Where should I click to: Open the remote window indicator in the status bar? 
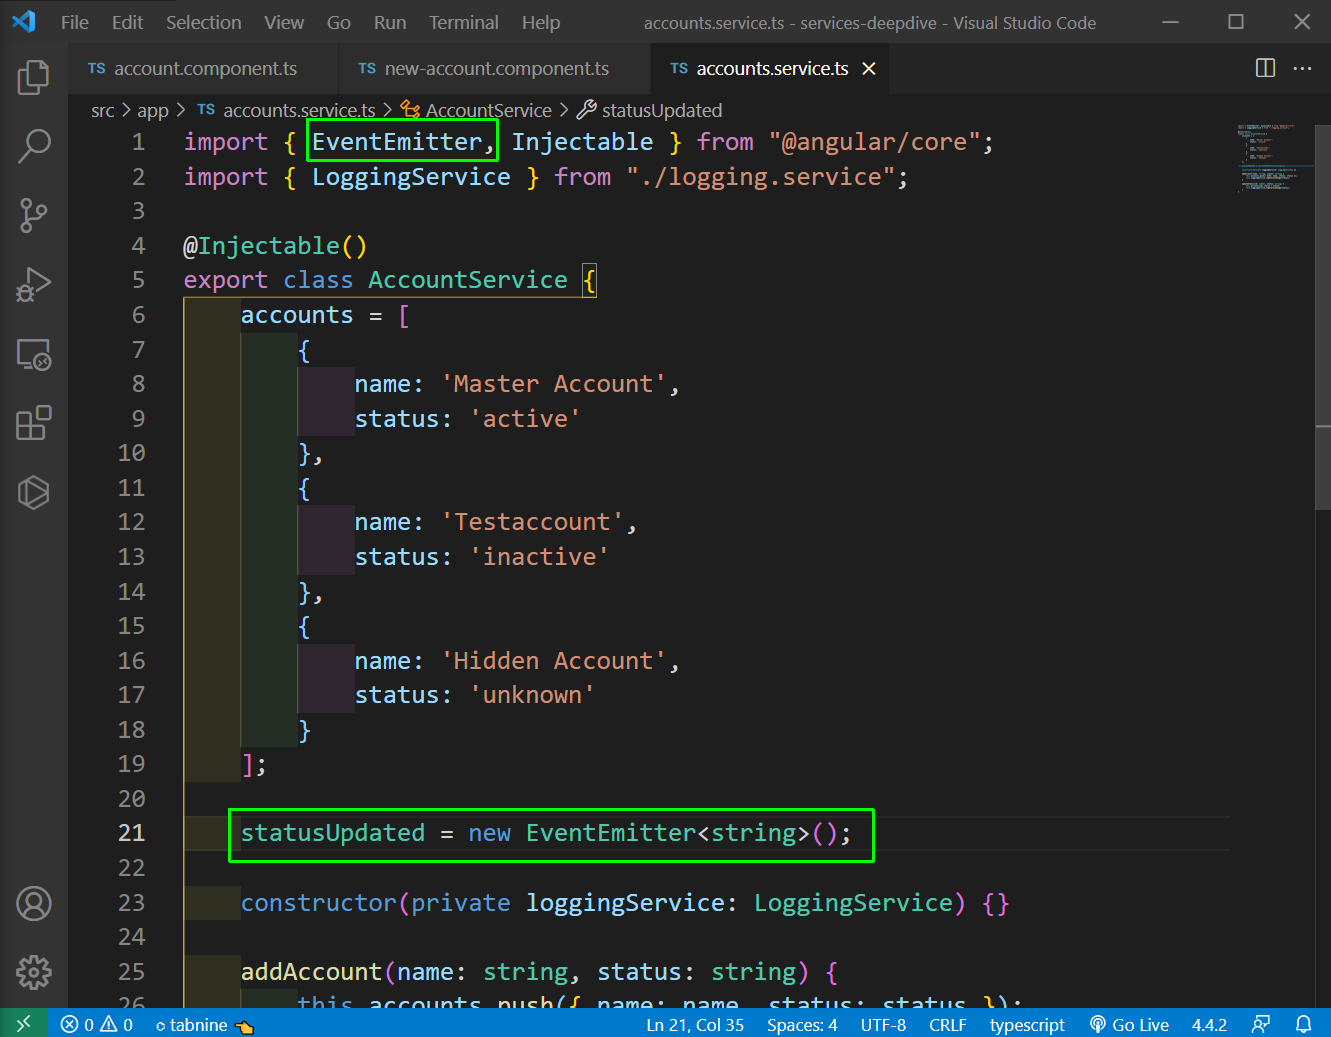[x=24, y=1024]
